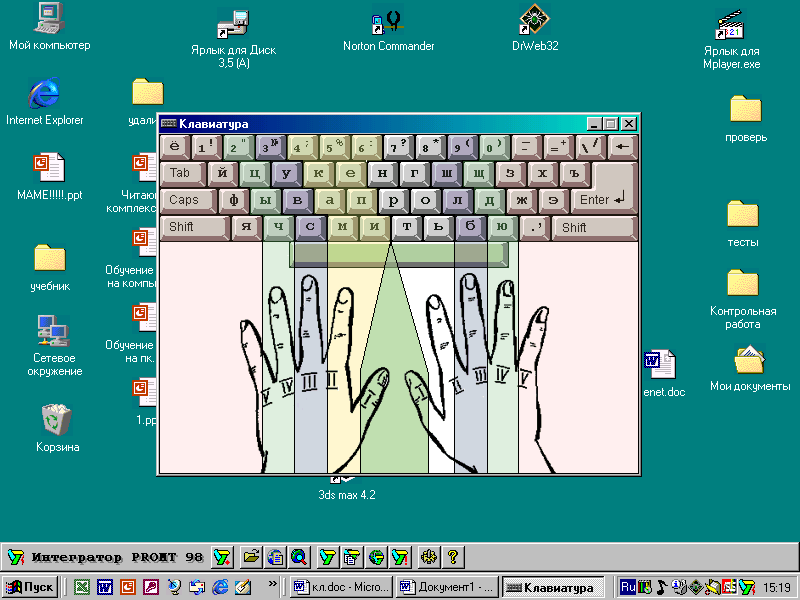The width and height of the screenshot is (800, 600).
Task: Click the PROMT tray icon near the clock
Action: (746, 587)
